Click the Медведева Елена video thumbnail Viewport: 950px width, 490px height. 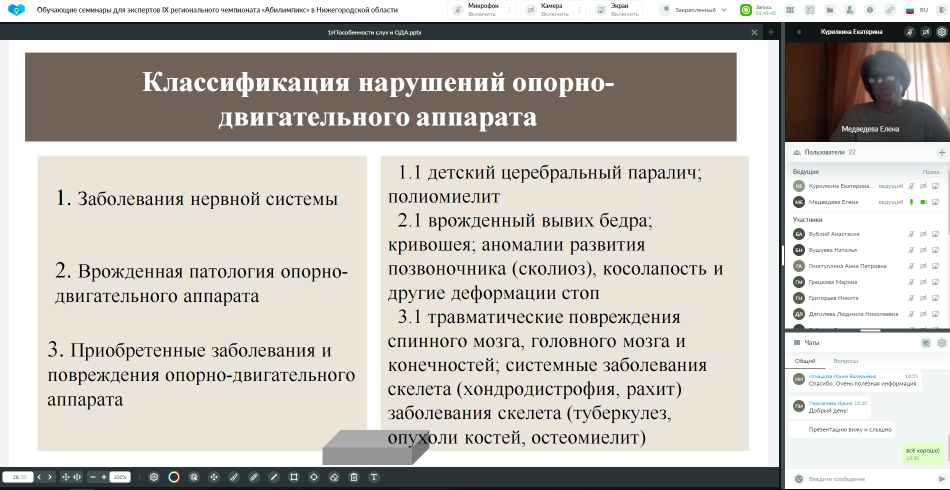point(867,91)
